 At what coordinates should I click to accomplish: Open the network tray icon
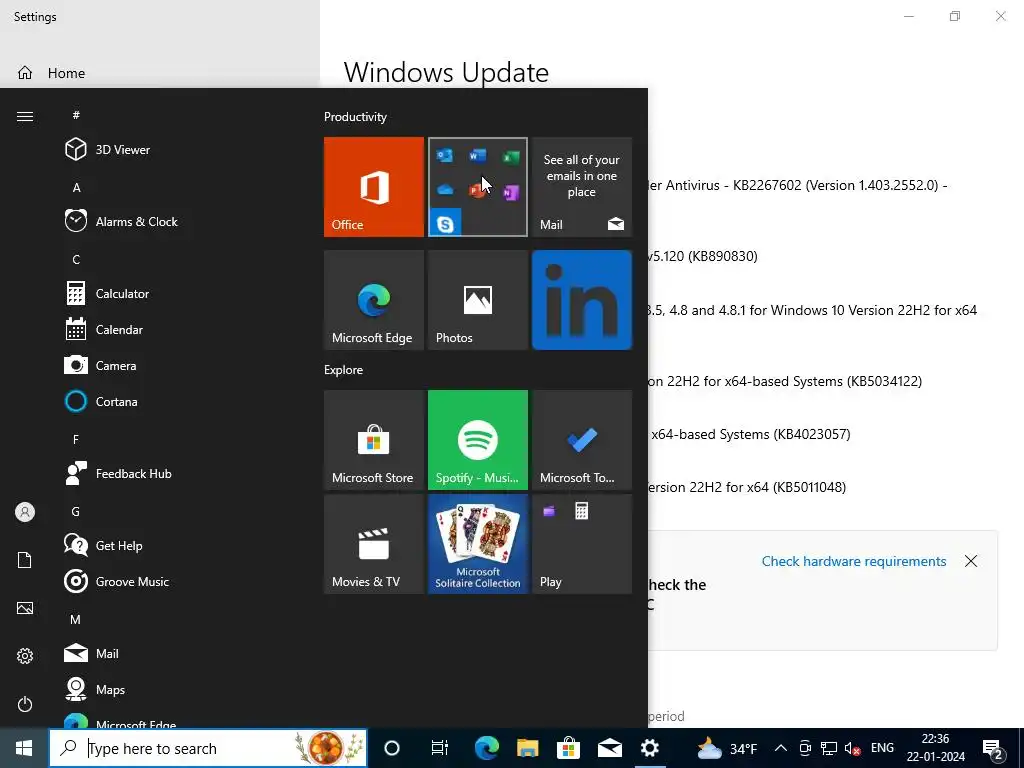click(x=829, y=748)
